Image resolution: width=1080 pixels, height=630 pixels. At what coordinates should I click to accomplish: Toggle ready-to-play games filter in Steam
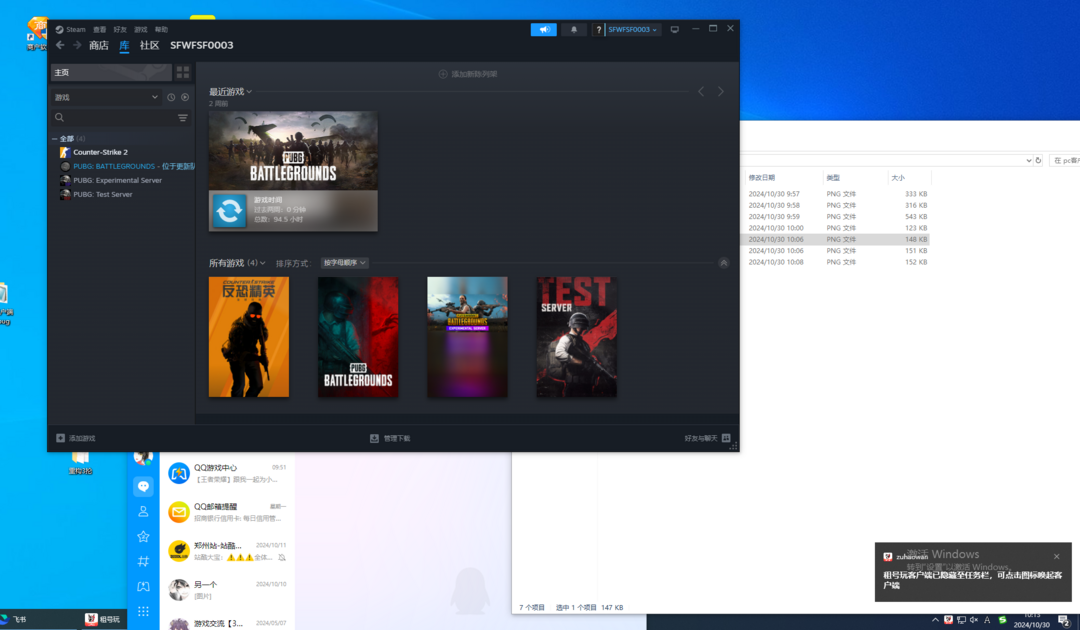[185, 98]
